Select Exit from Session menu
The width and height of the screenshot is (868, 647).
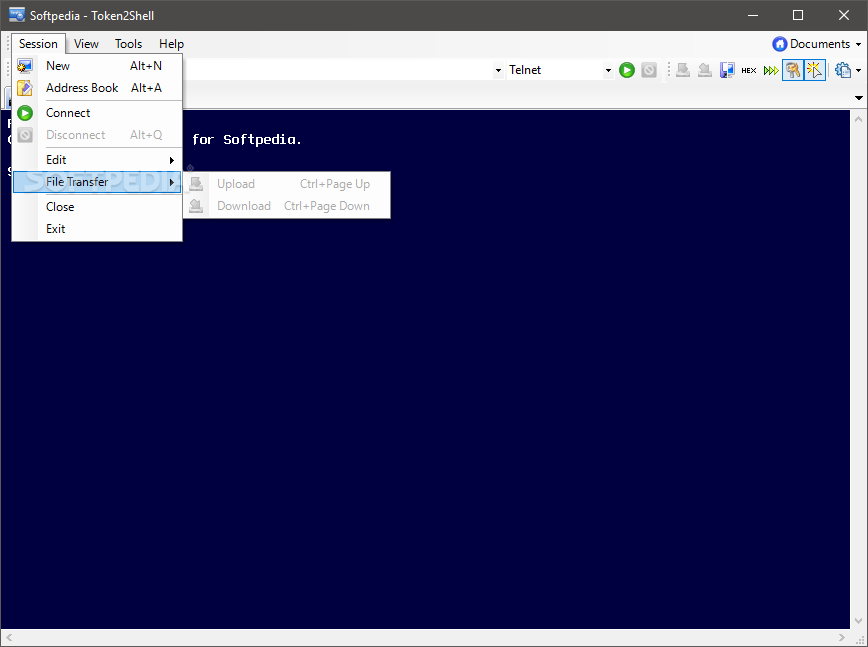click(x=97, y=229)
